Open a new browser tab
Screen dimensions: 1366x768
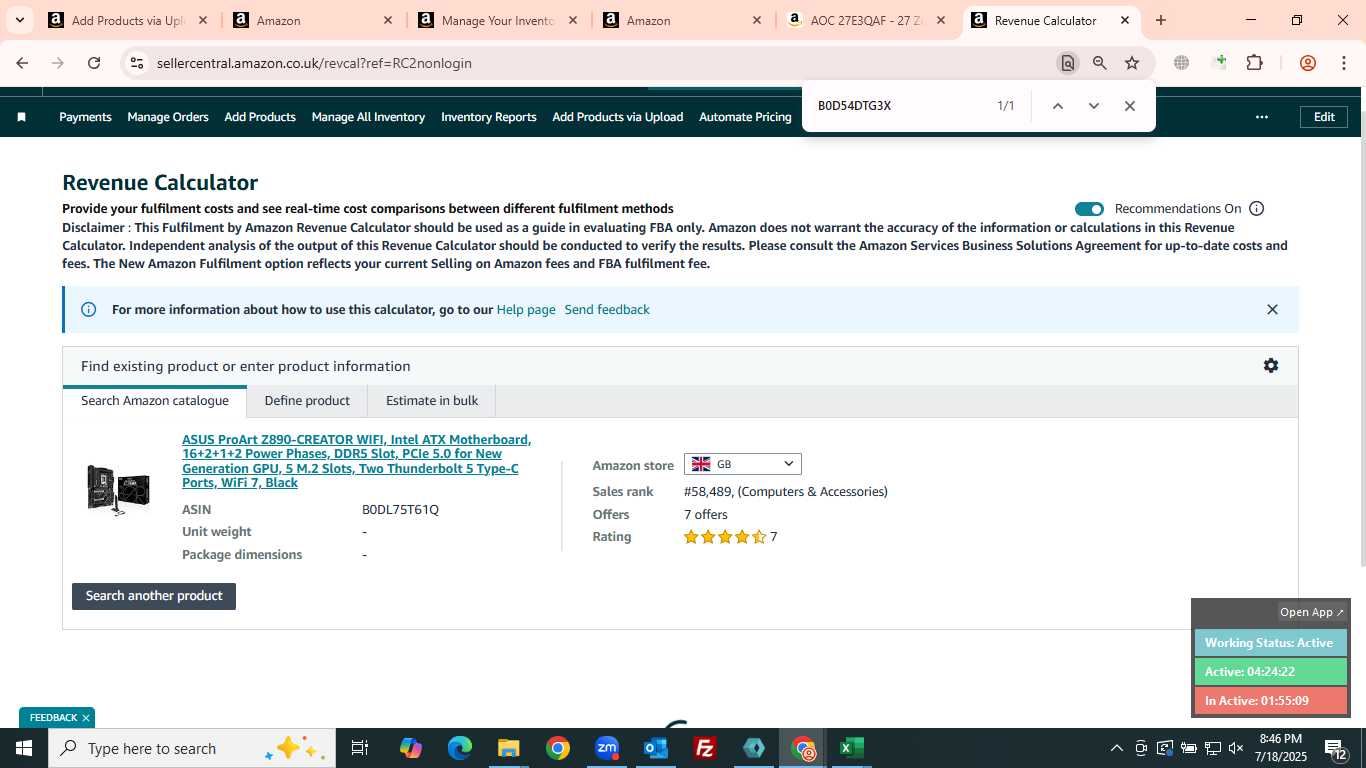click(x=1161, y=20)
